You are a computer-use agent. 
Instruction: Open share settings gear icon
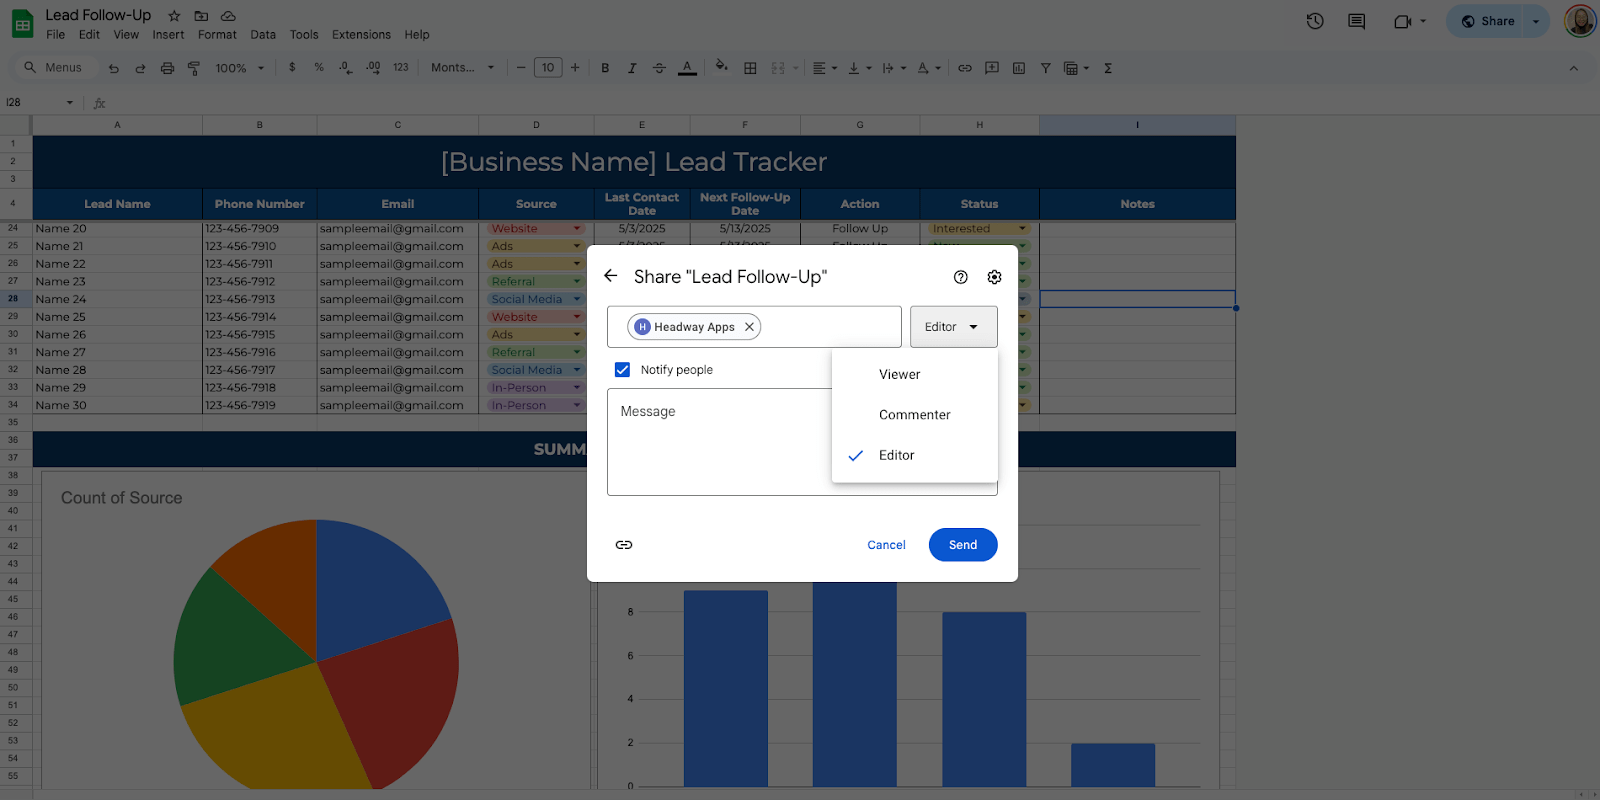[994, 277]
